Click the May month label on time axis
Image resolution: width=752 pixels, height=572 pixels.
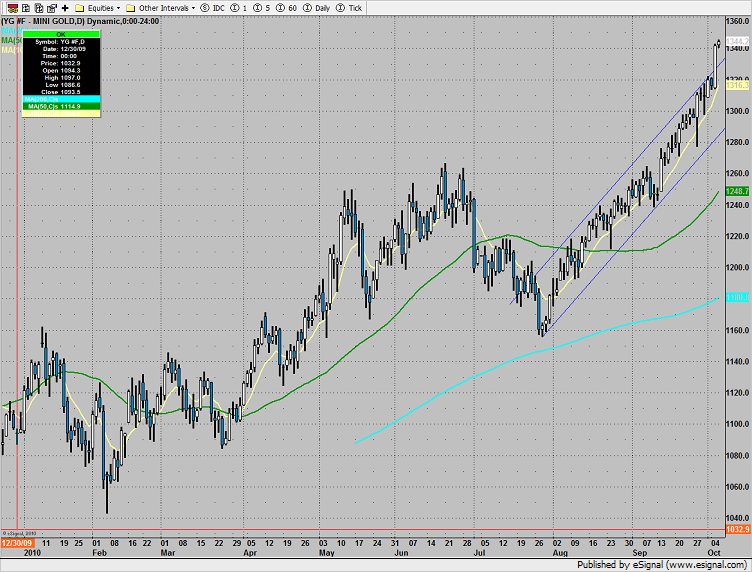click(326, 553)
